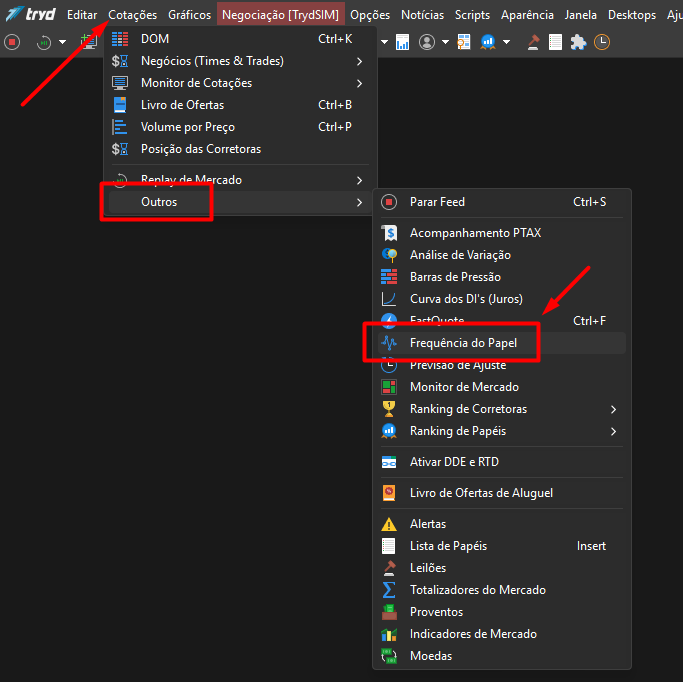Select Frequência do Papel
The width and height of the screenshot is (683, 682).
point(501,343)
